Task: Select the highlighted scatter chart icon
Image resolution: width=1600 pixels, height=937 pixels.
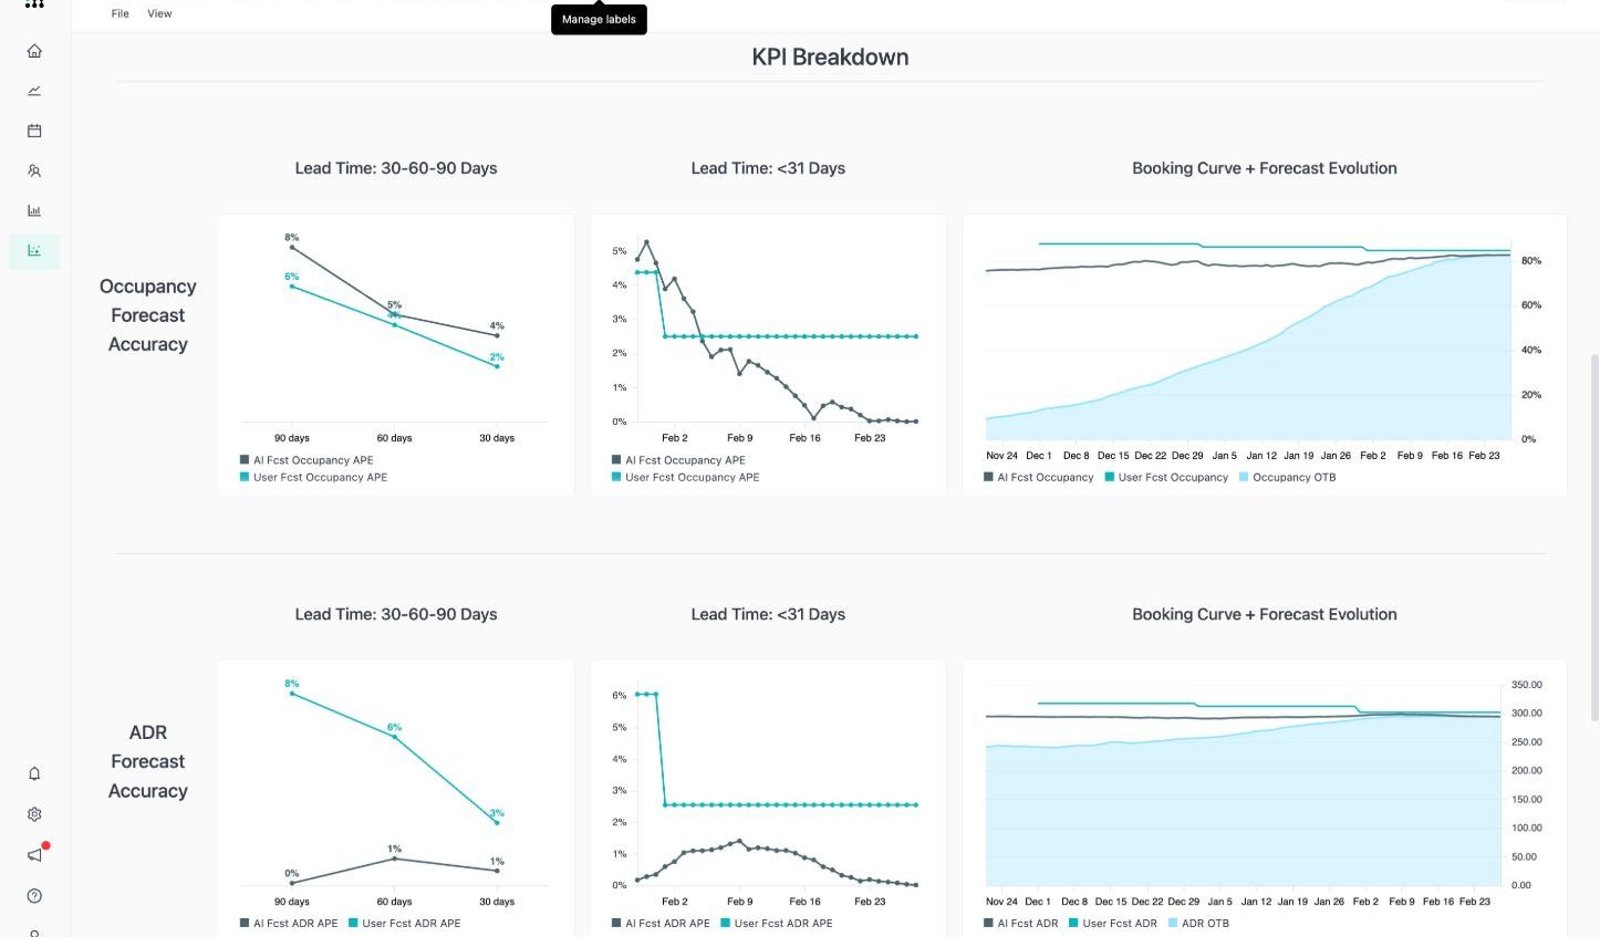Action: pyautogui.click(x=34, y=251)
